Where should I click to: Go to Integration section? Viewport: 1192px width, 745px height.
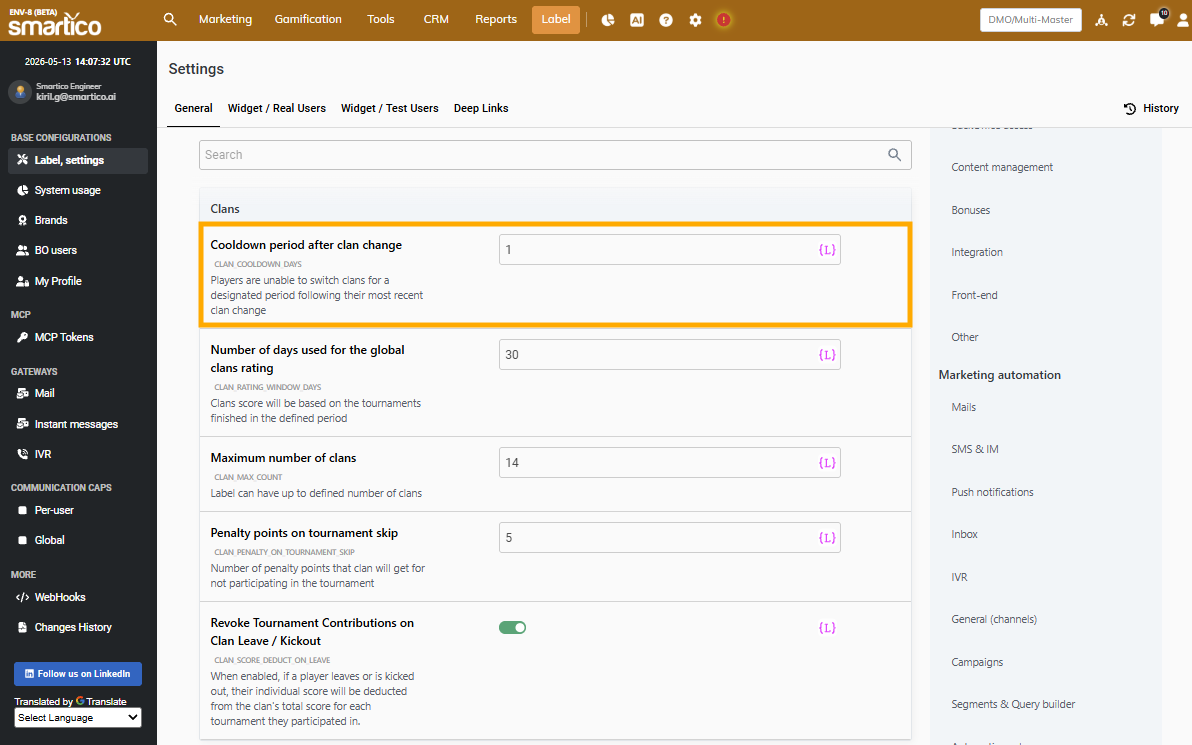click(977, 252)
